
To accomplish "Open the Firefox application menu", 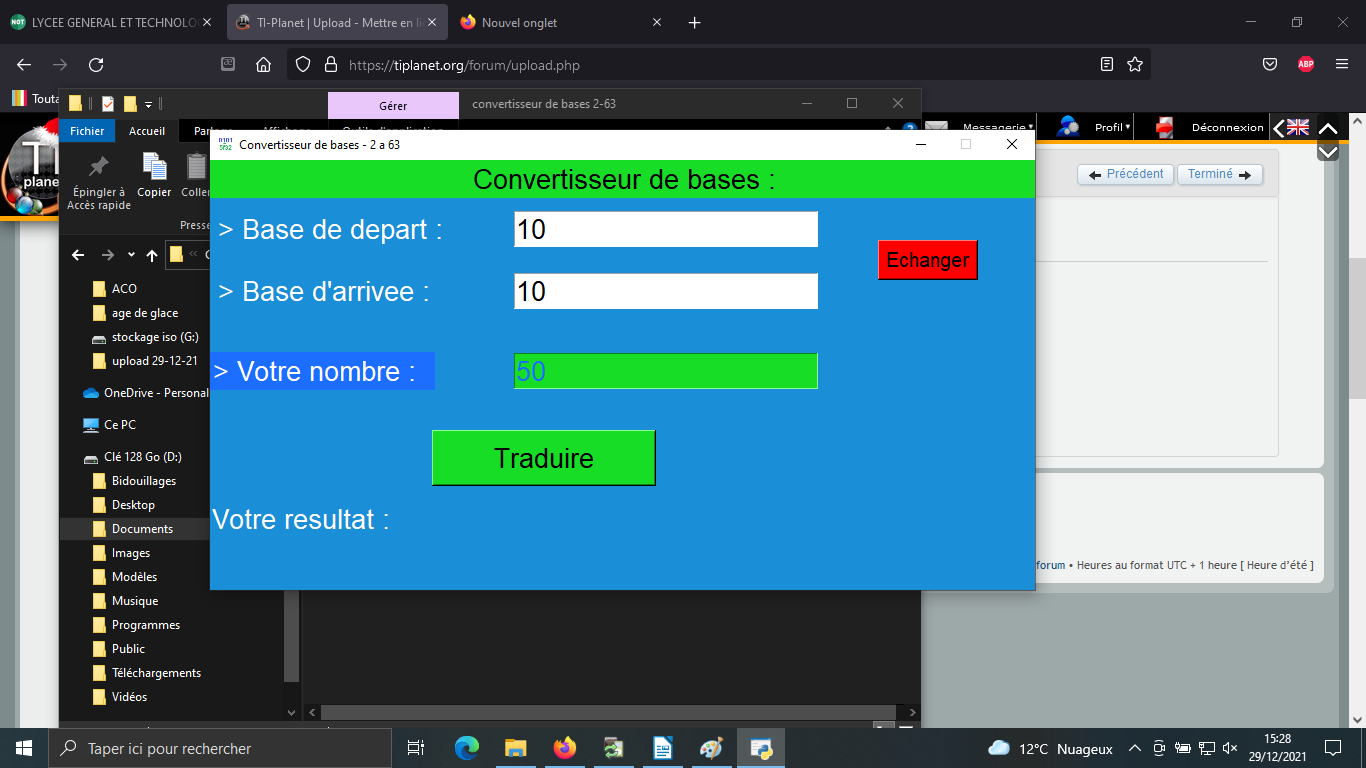I will pyautogui.click(x=1341, y=65).
